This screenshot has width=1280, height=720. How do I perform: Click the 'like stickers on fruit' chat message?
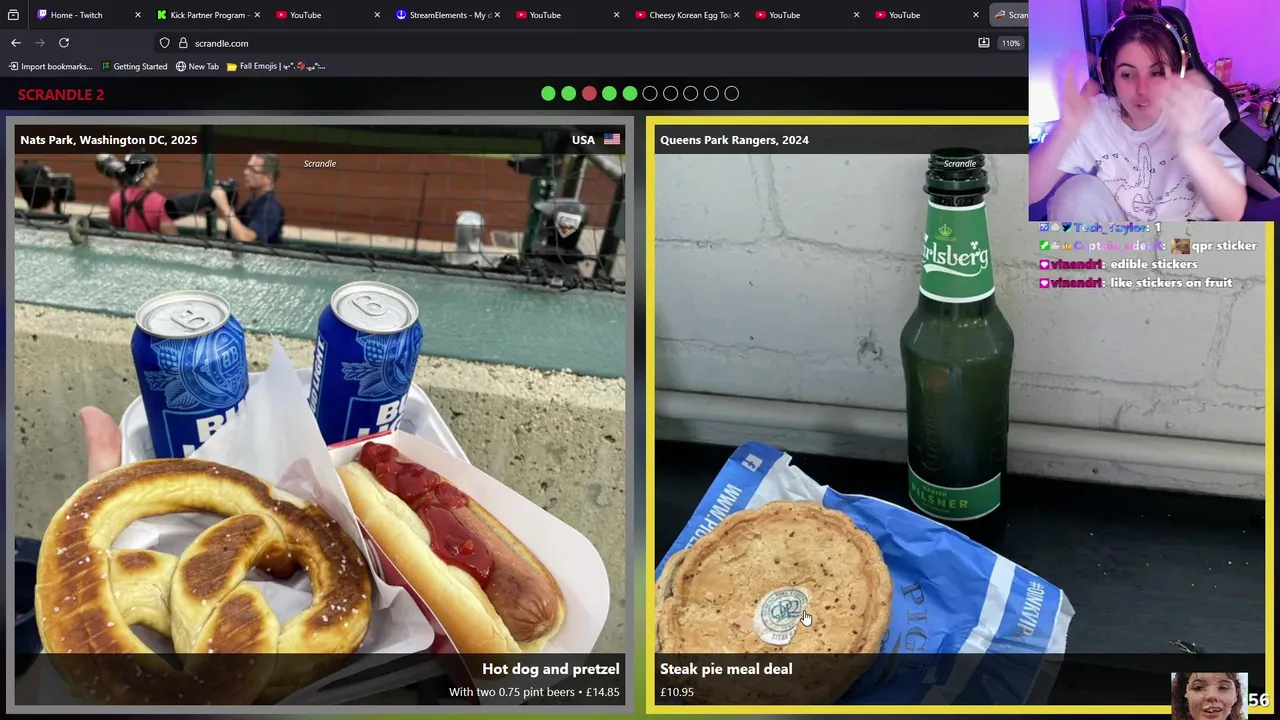(x=1170, y=283)
